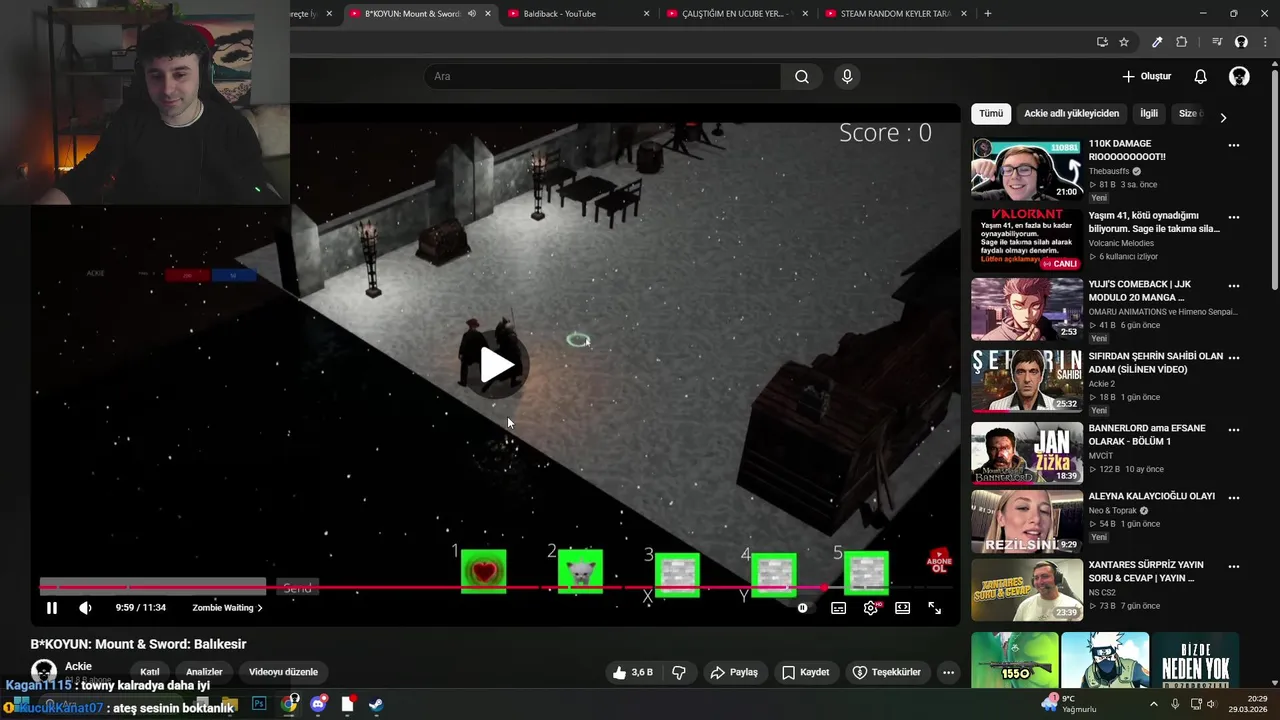This screenshot has width=1280, height=720.
Task: Show hidden system tray icons
Action: pyautogui.click(x=1153, y=704)
